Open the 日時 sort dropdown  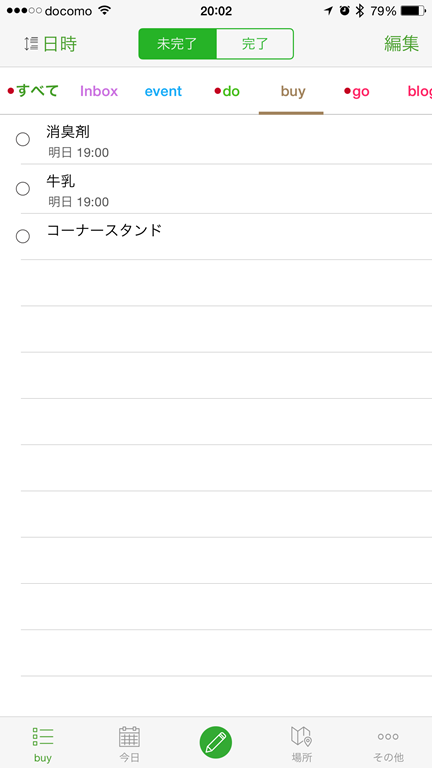pos(60,44)
